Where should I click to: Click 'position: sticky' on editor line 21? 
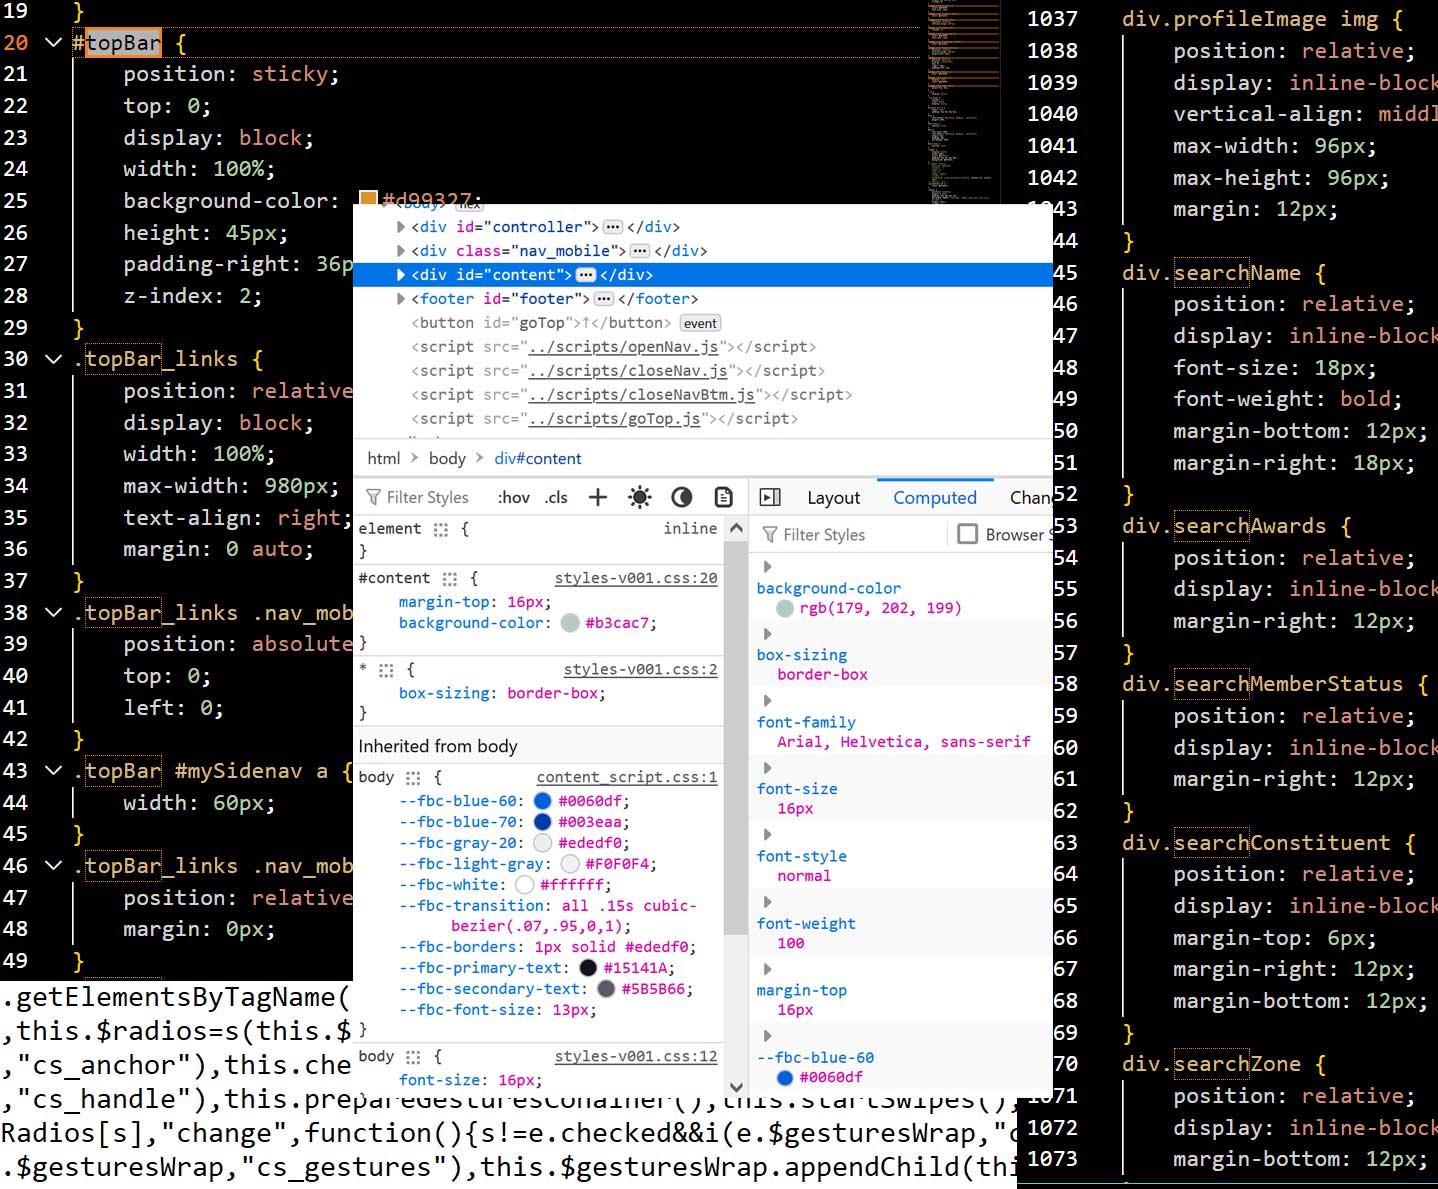[x=231, y=74]
